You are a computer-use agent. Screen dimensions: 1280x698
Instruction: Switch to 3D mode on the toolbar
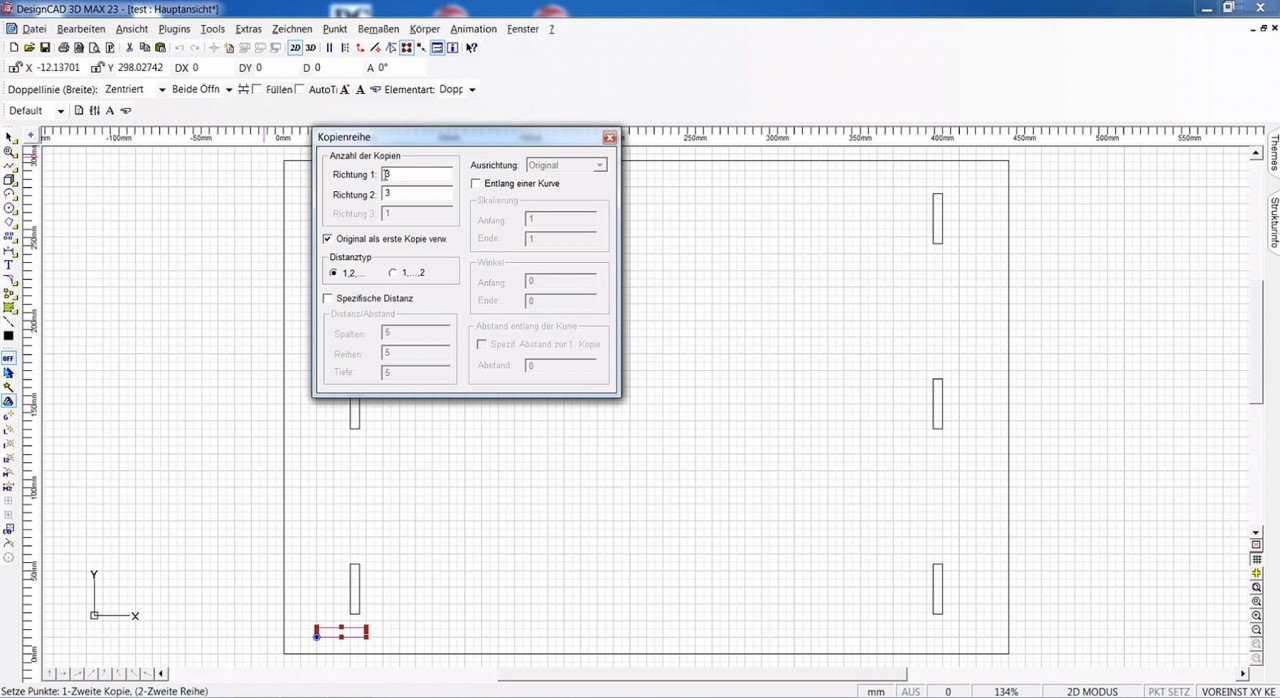click(x=310, y=47)
